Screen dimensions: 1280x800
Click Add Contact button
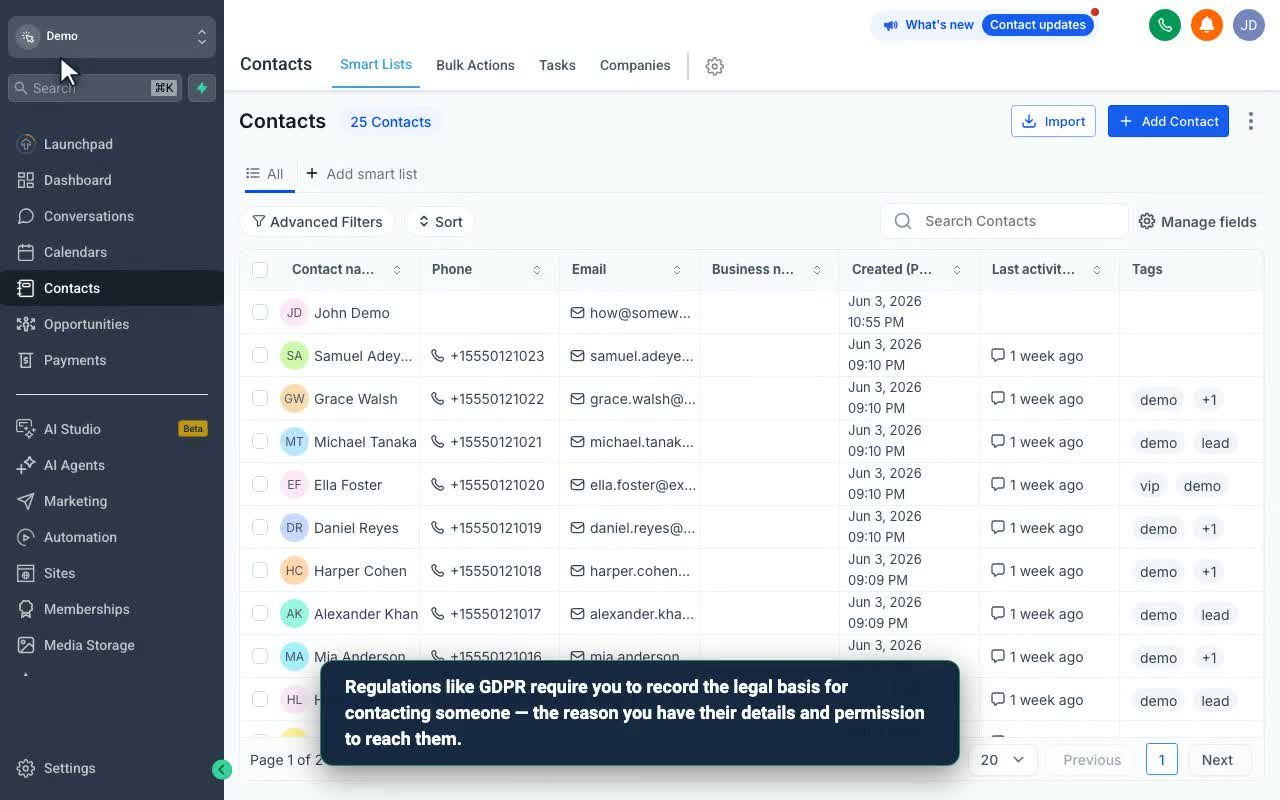1168,121
